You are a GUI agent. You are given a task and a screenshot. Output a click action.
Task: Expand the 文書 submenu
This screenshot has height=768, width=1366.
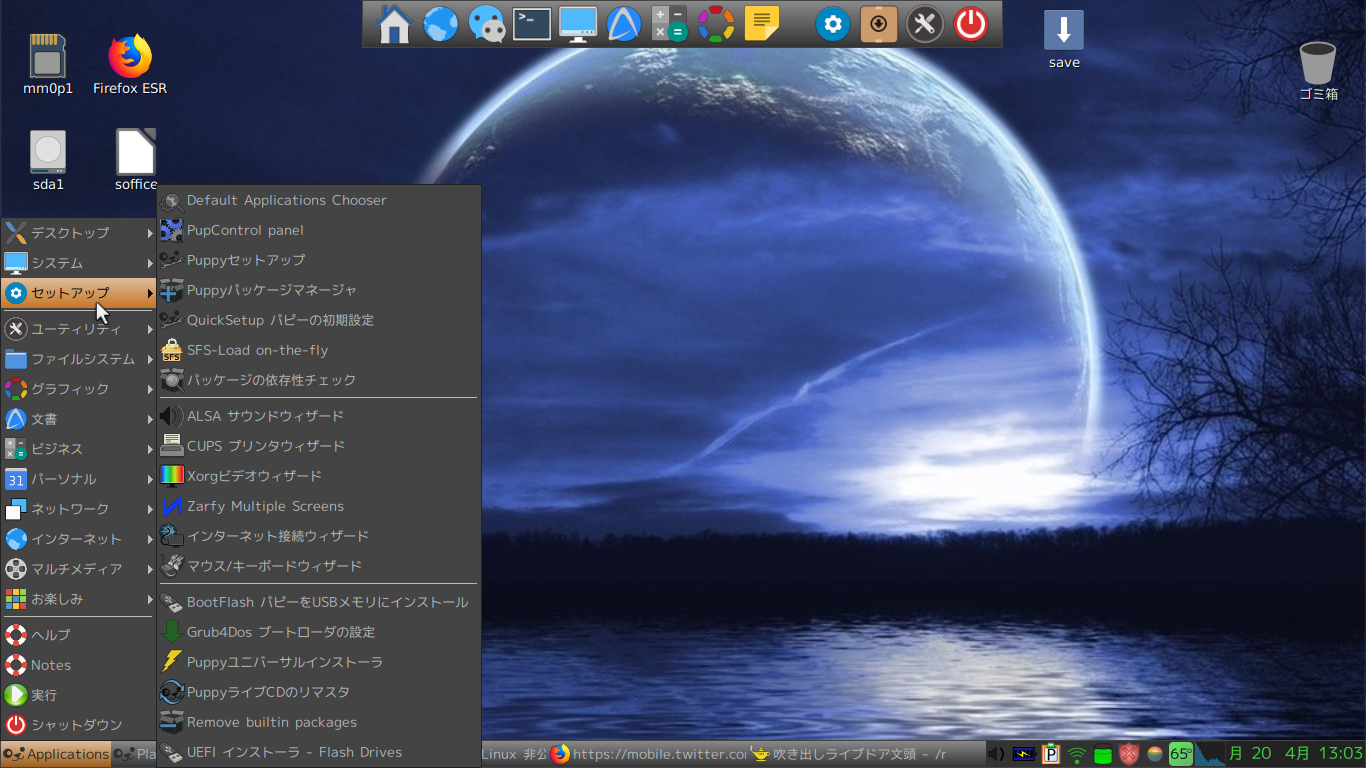point(79,419)
